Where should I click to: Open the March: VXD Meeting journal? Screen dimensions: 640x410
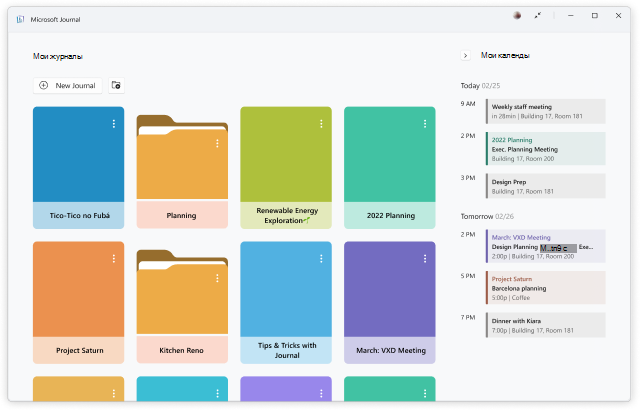[x=390, y=300]
